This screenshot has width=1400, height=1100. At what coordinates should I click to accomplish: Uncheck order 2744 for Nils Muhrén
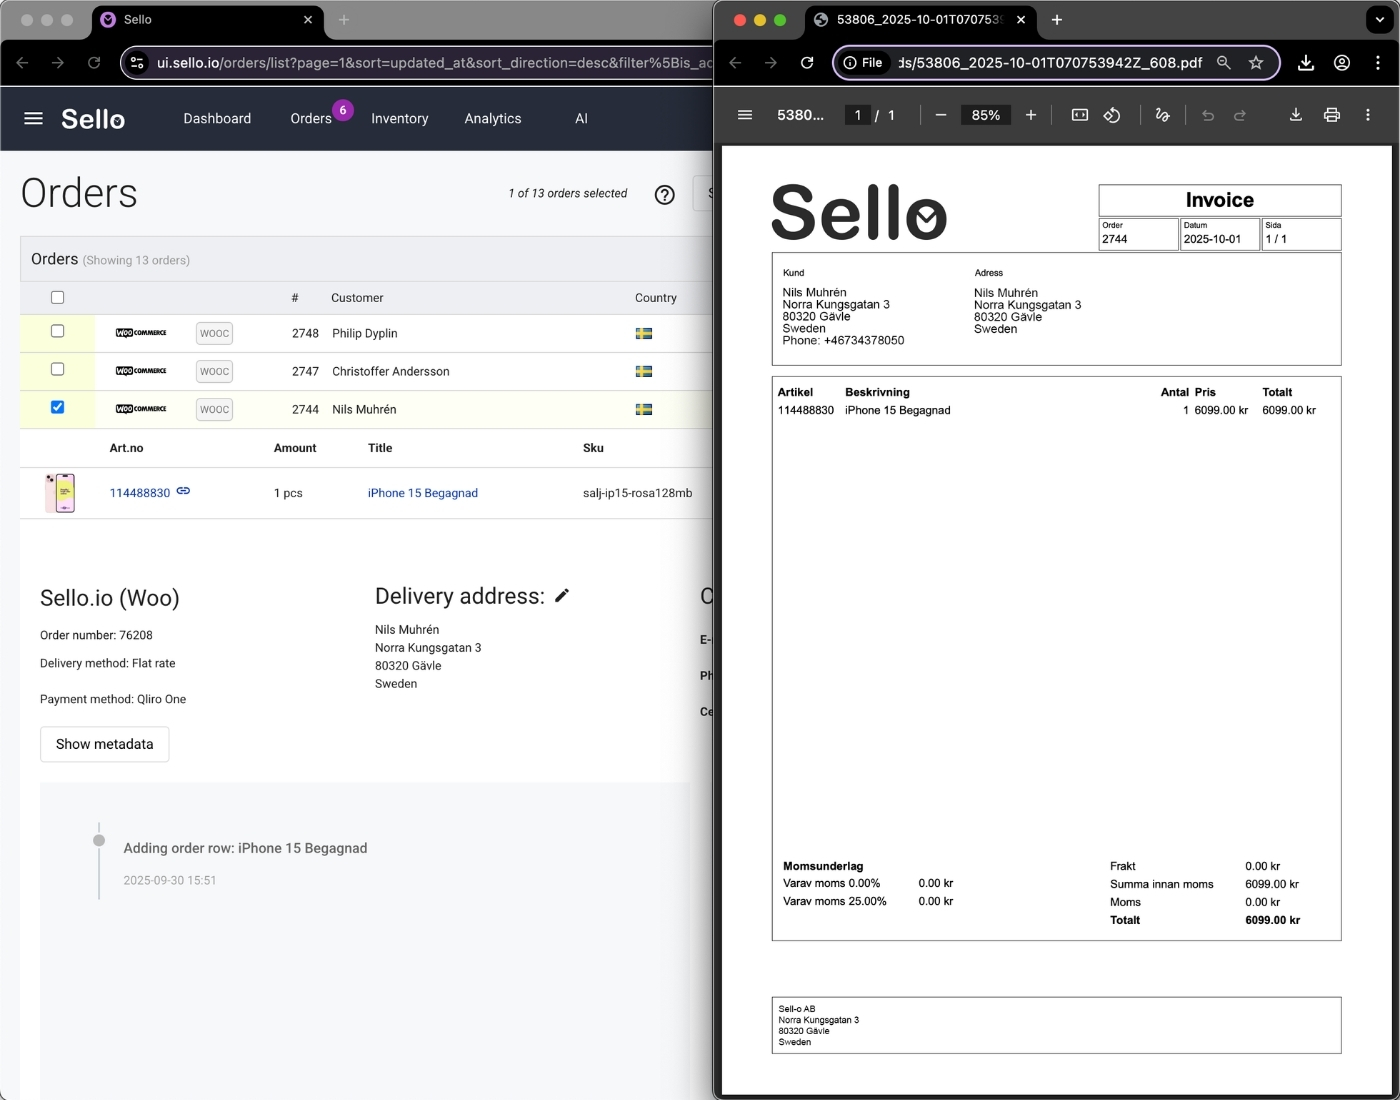pyautogui.click(x=57, y=407)
